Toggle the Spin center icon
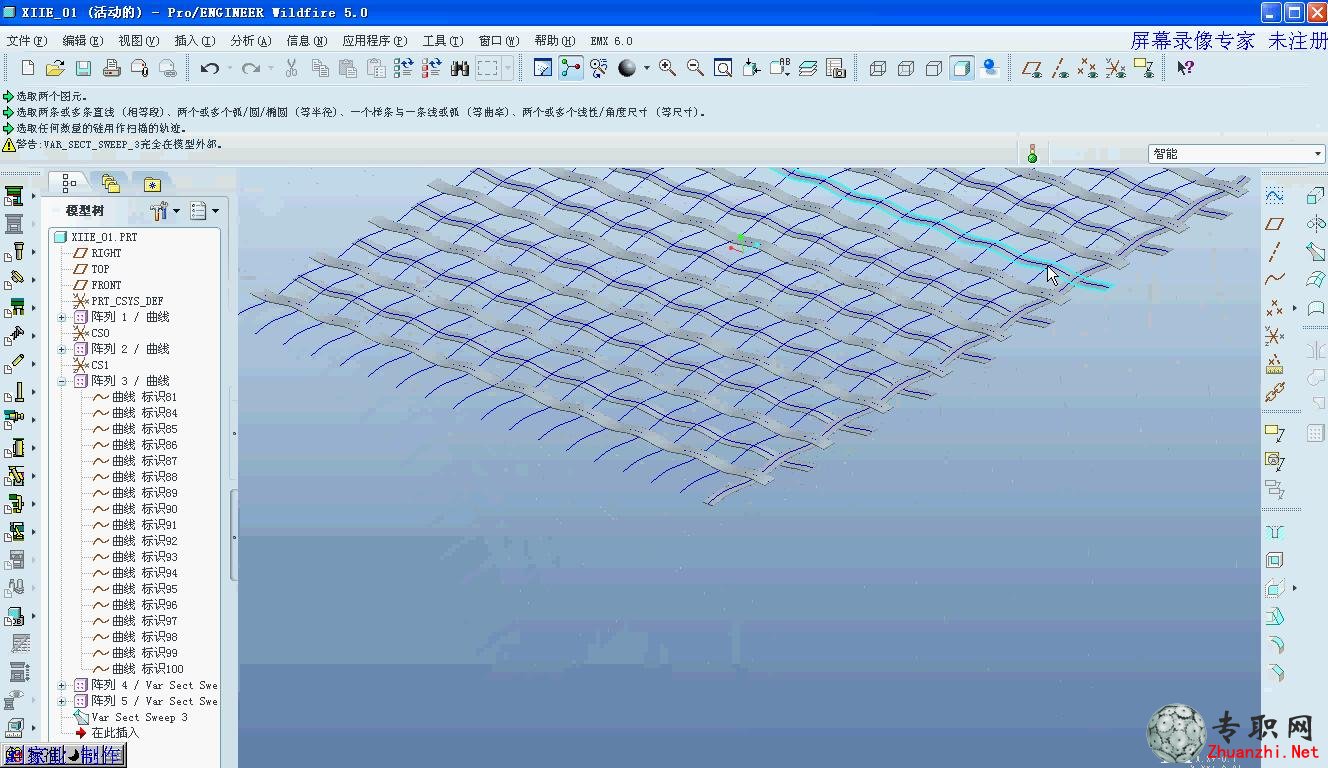The width and height of the screenshot is (1328, 768). tap(571, 68)
